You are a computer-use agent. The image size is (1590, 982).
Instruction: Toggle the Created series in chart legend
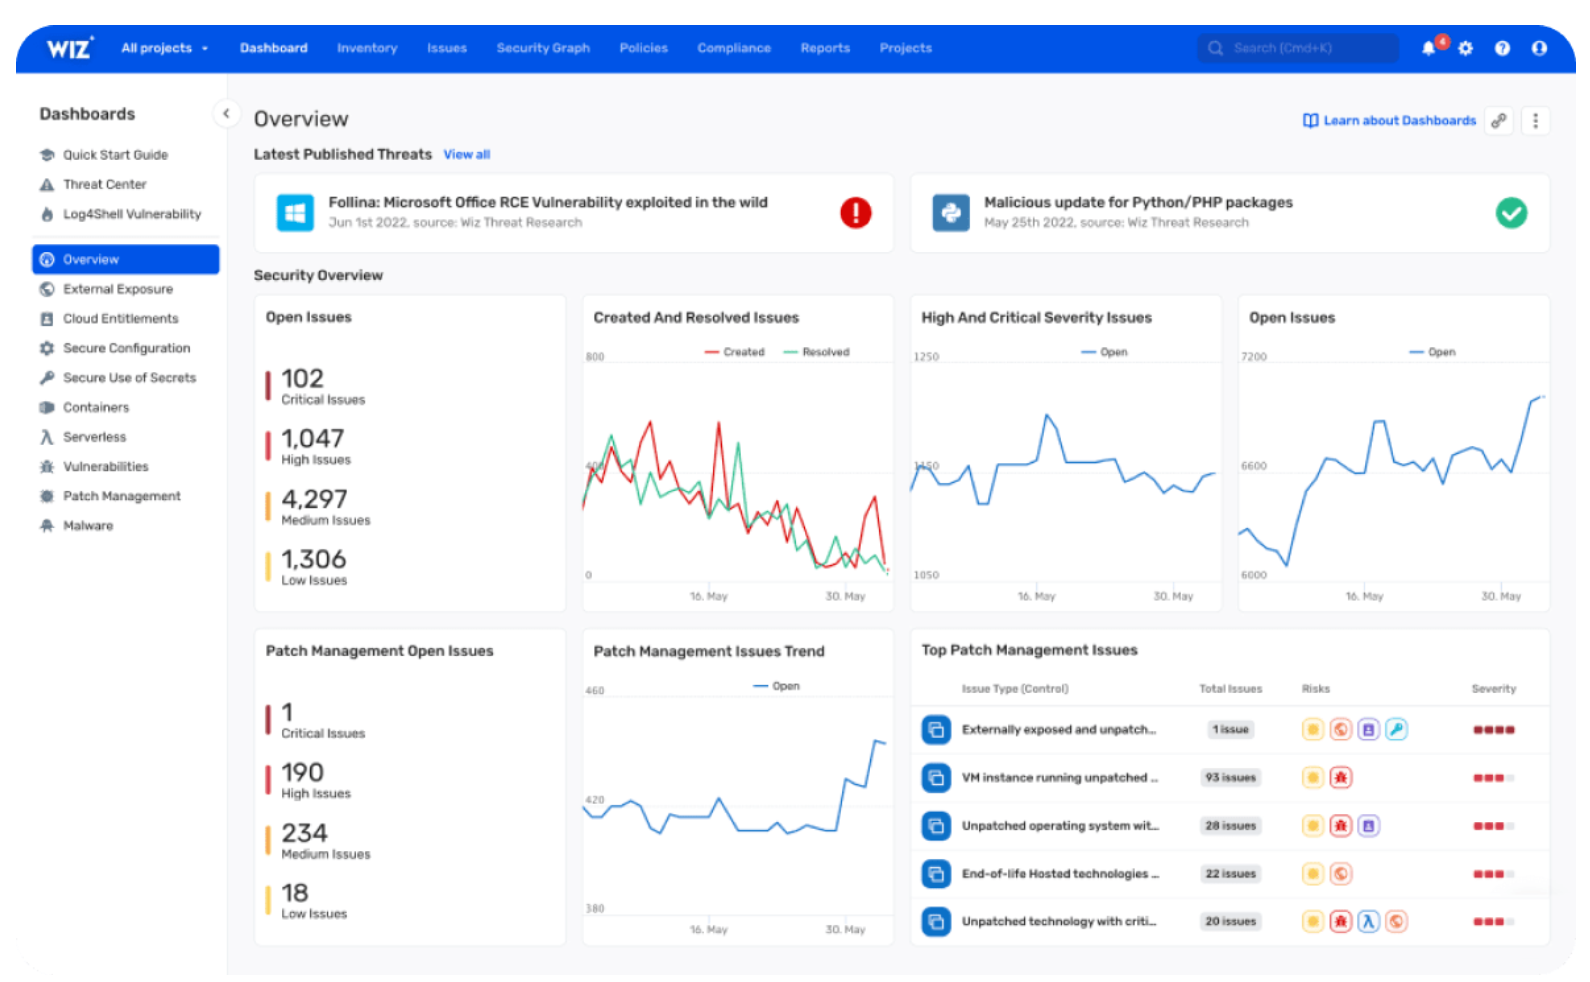[735, 352]
